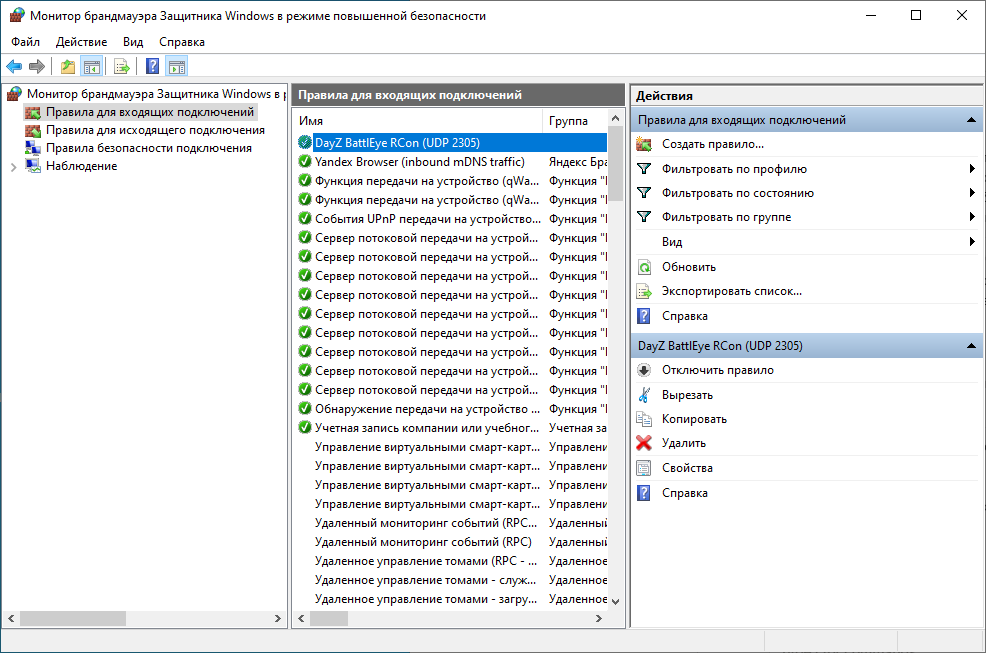Collapse the Правила для входящих подключений actions section

click(x=971, y=120)
